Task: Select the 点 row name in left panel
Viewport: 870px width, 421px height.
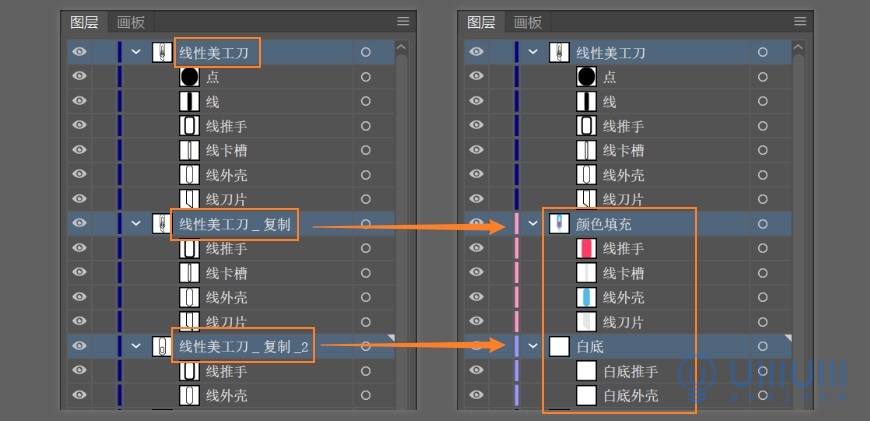Action: pyautogui.click(x=213, y=77)
